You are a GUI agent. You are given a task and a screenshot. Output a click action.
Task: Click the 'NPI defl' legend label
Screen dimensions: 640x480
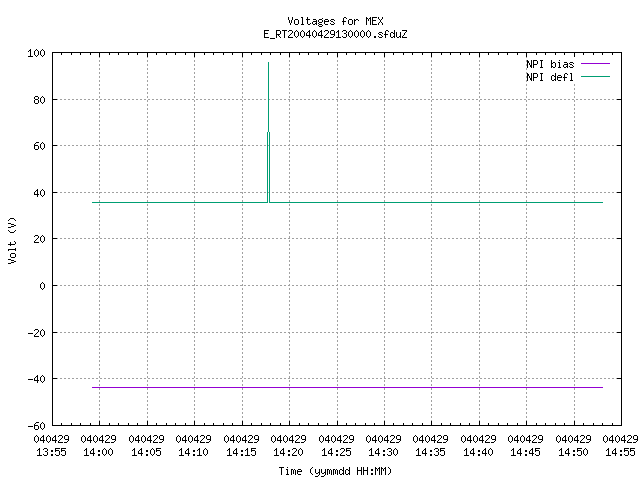550,77
